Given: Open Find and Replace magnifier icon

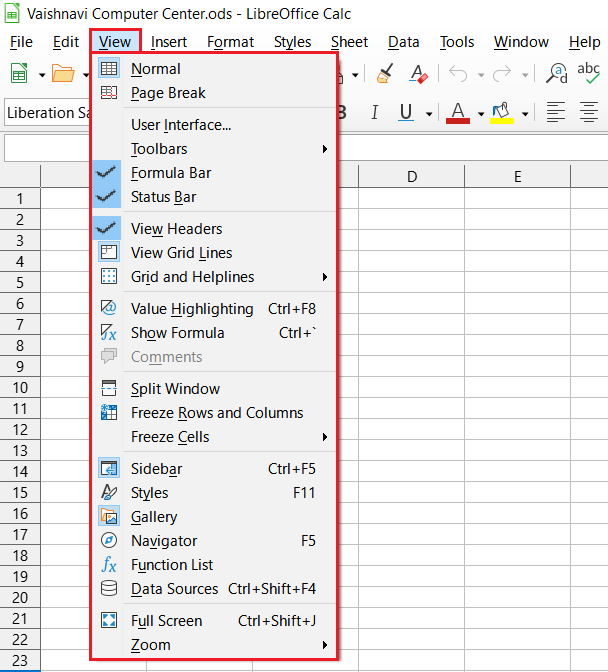Looking at the screenshot, I should click(557, 74).
